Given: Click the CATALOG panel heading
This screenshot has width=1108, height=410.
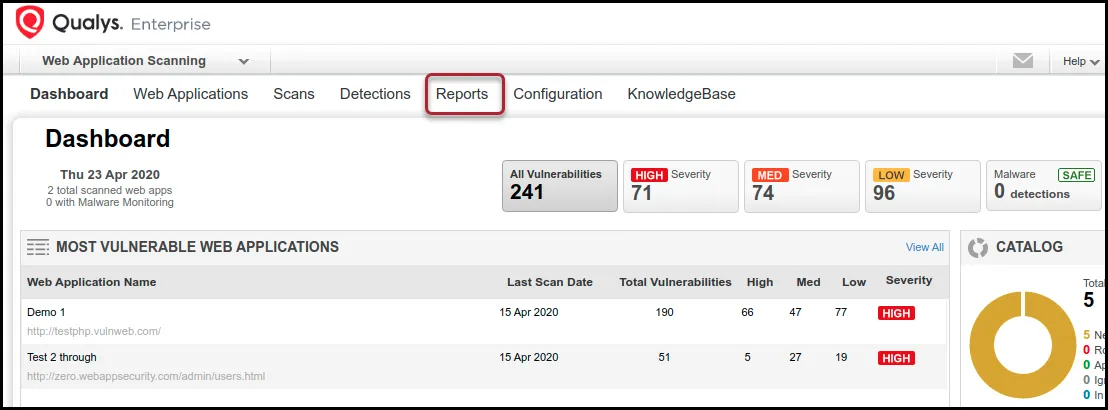Looking at the screenshot, I should pos(1029,247).
